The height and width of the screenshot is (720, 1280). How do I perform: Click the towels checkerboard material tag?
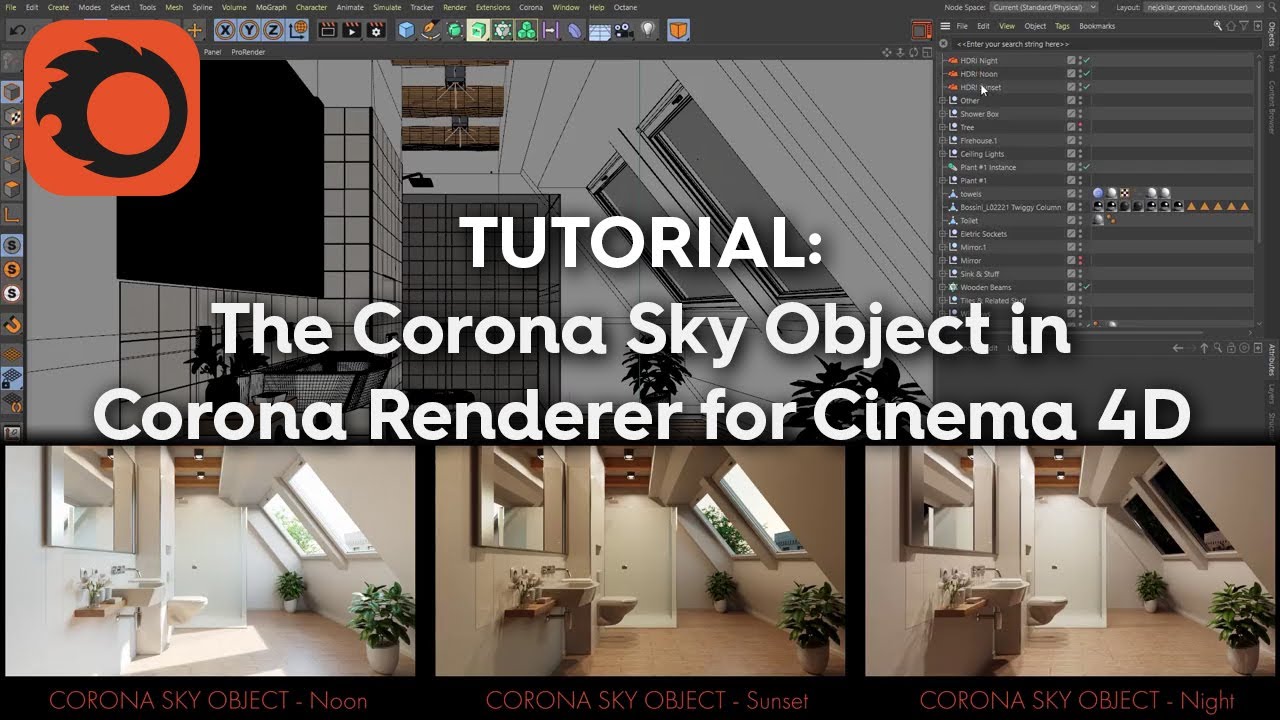pos(1124,193)
